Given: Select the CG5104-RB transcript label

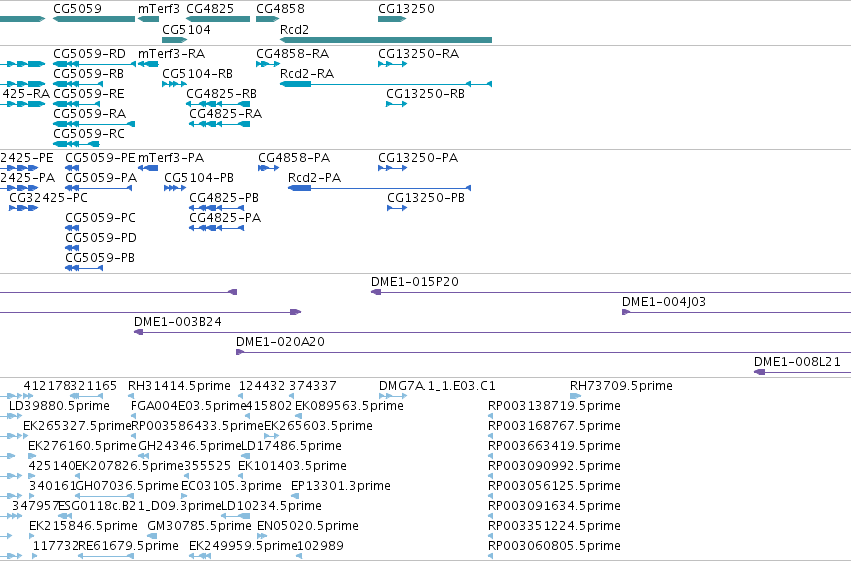Looking at the screenshot, I should tap(198, 74).
